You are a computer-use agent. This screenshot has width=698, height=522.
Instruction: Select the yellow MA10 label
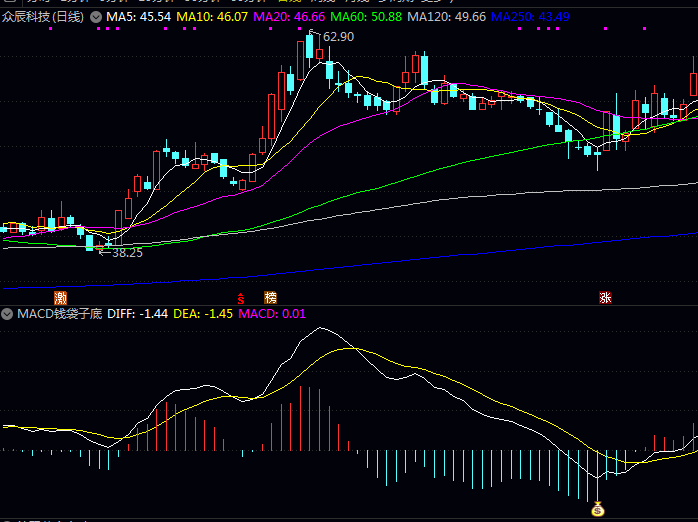coord(208,18)
